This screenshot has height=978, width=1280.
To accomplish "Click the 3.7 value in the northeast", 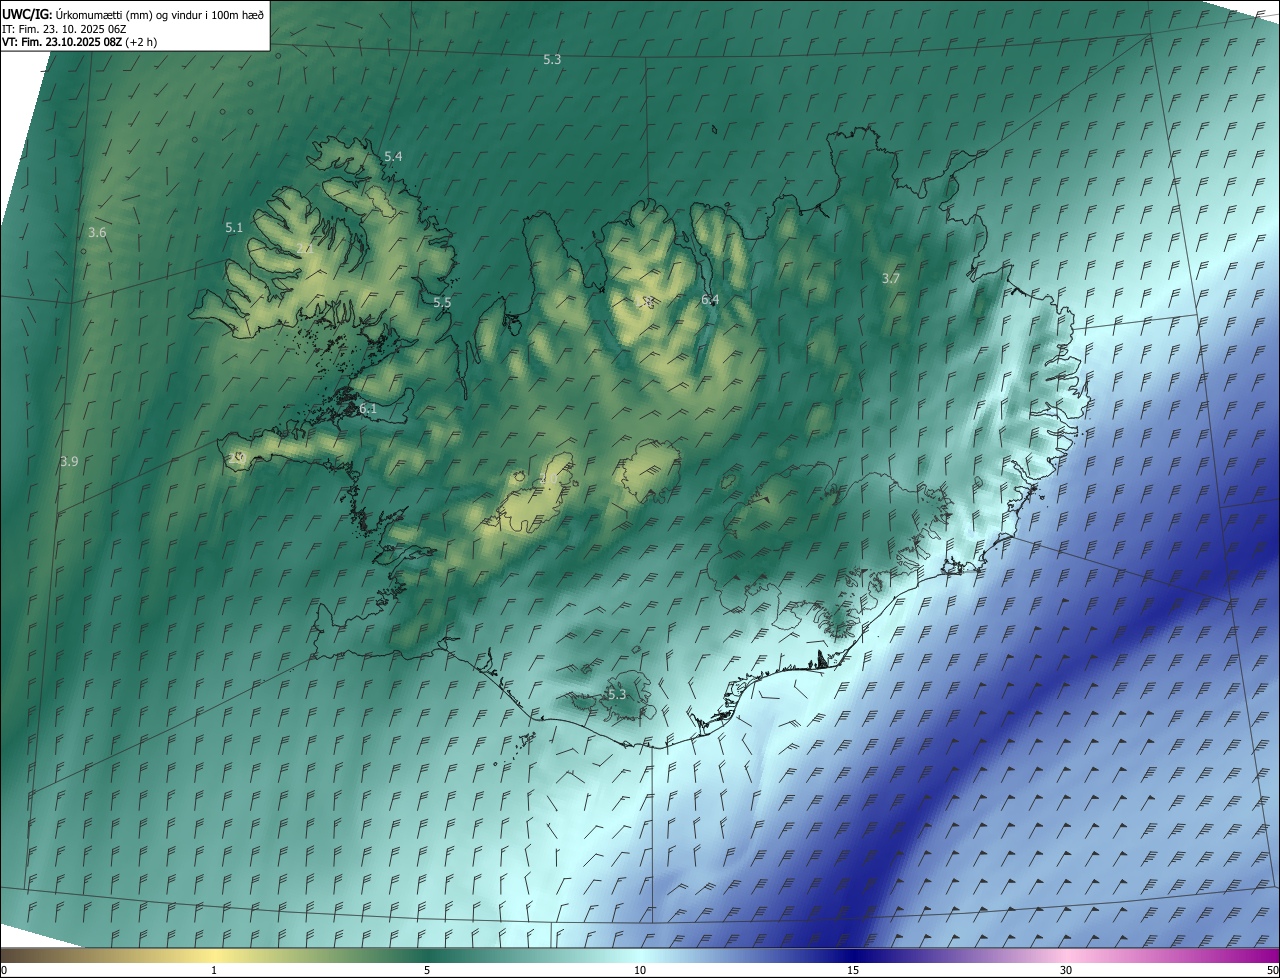I will [x=891, y=279].
